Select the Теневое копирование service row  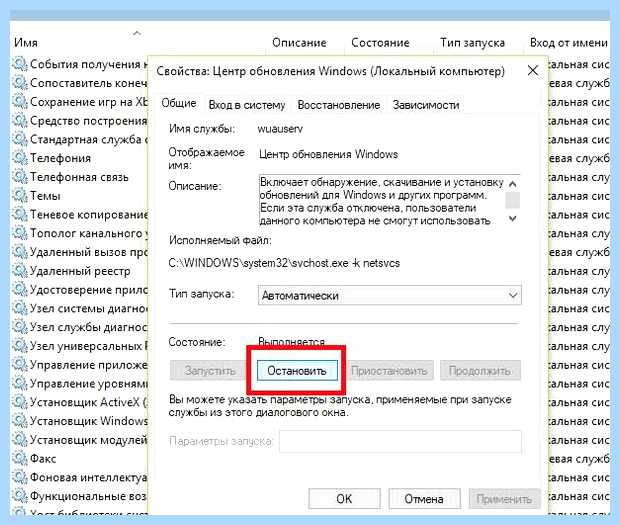(x=80, y=214)
